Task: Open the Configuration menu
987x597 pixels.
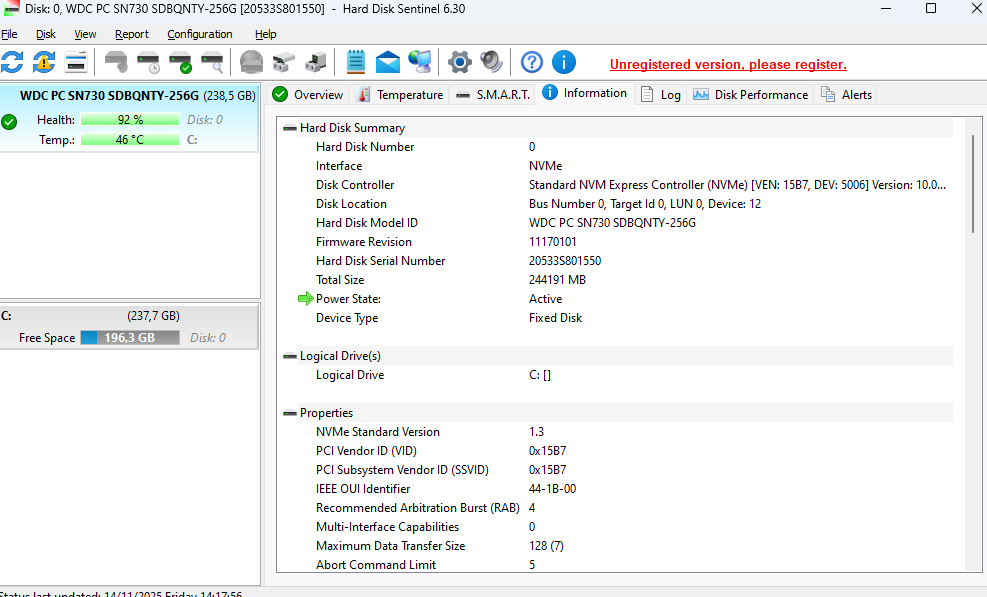Action: [x=200, y=34]
